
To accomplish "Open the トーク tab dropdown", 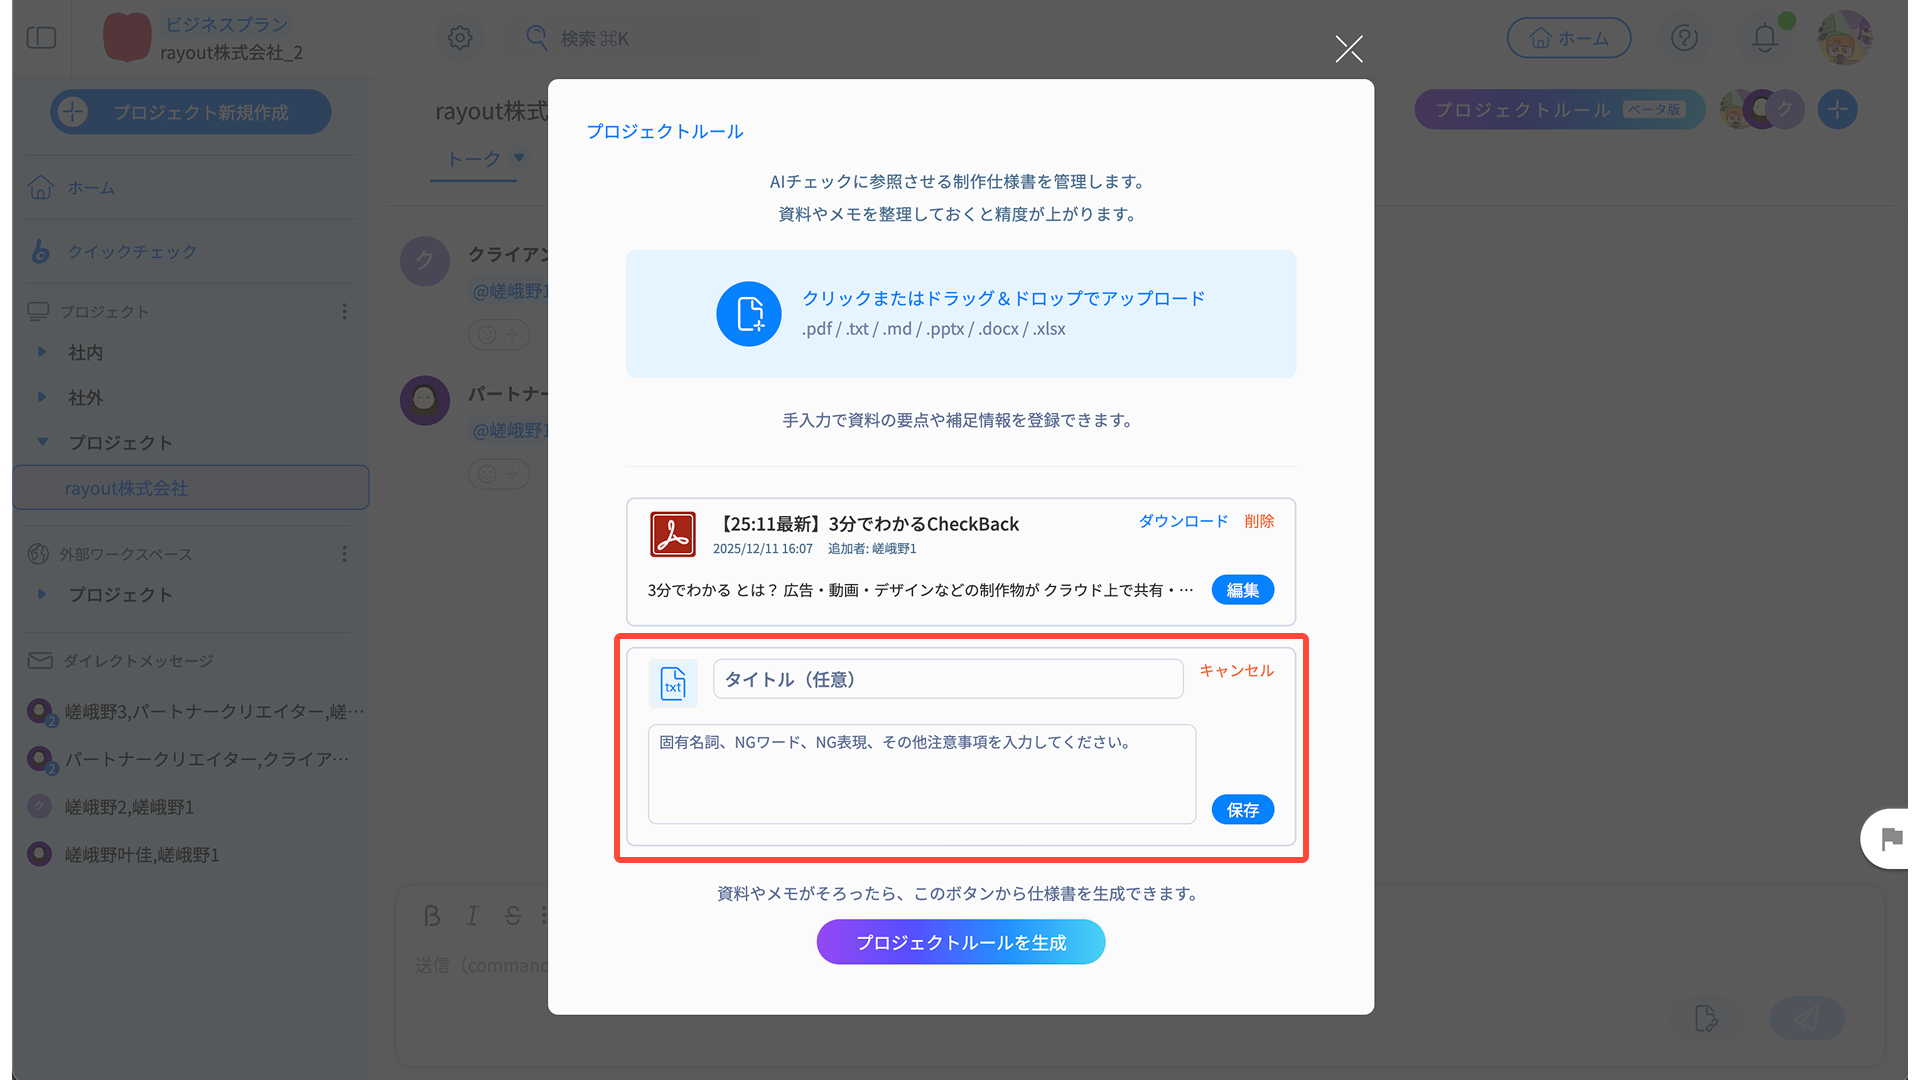I will point(518,158).
